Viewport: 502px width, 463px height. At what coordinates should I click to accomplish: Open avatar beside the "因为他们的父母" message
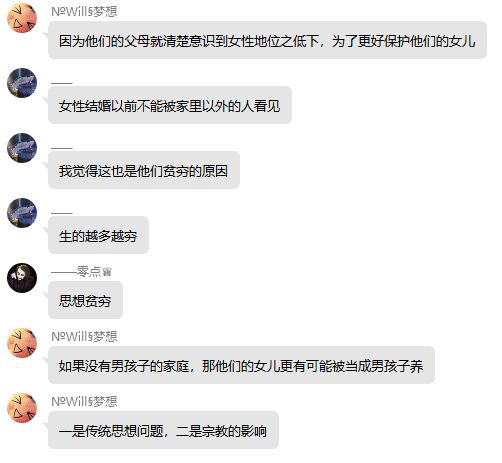tap(22, 18)
